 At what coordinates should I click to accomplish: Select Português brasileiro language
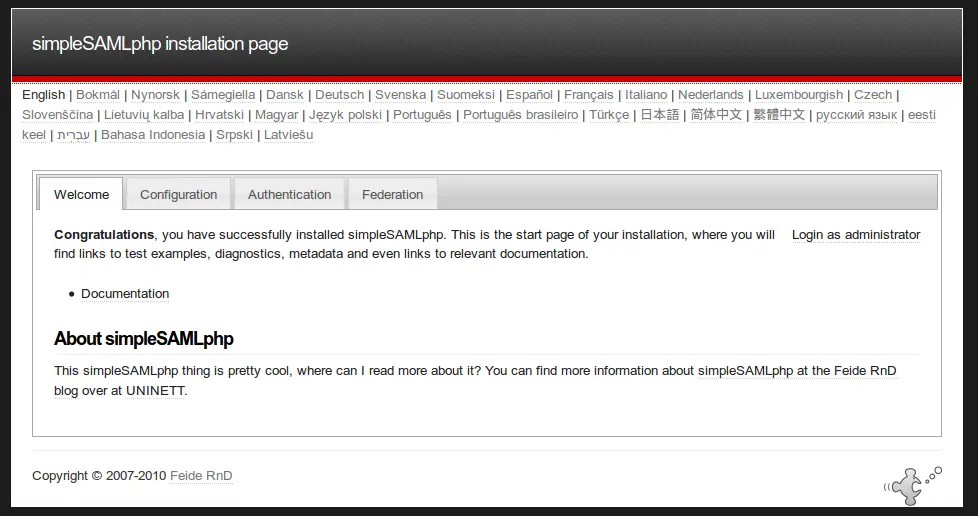(520, 115)
